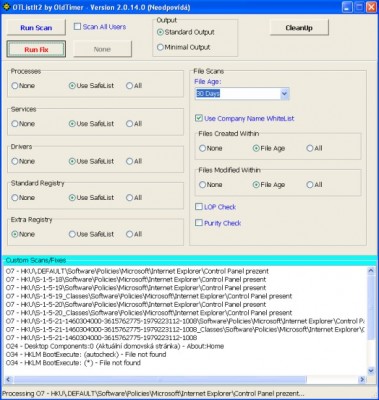Click horizontal scroll left arrow
This screenshot has width=379, height=400.
tap(8, 379)
